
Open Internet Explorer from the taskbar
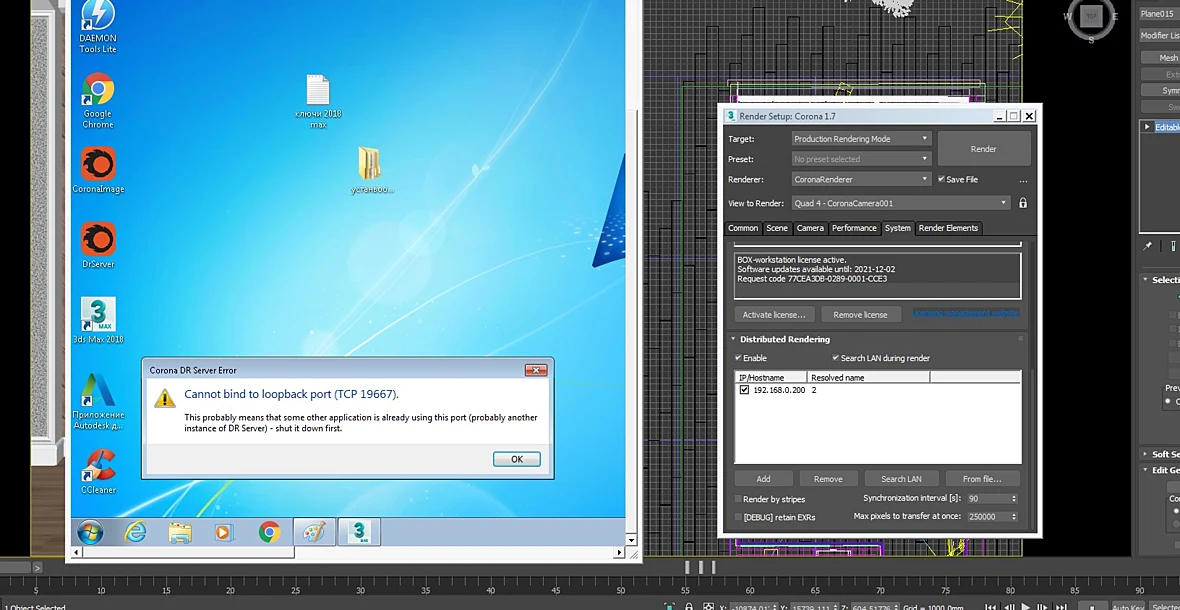[135, 533]
